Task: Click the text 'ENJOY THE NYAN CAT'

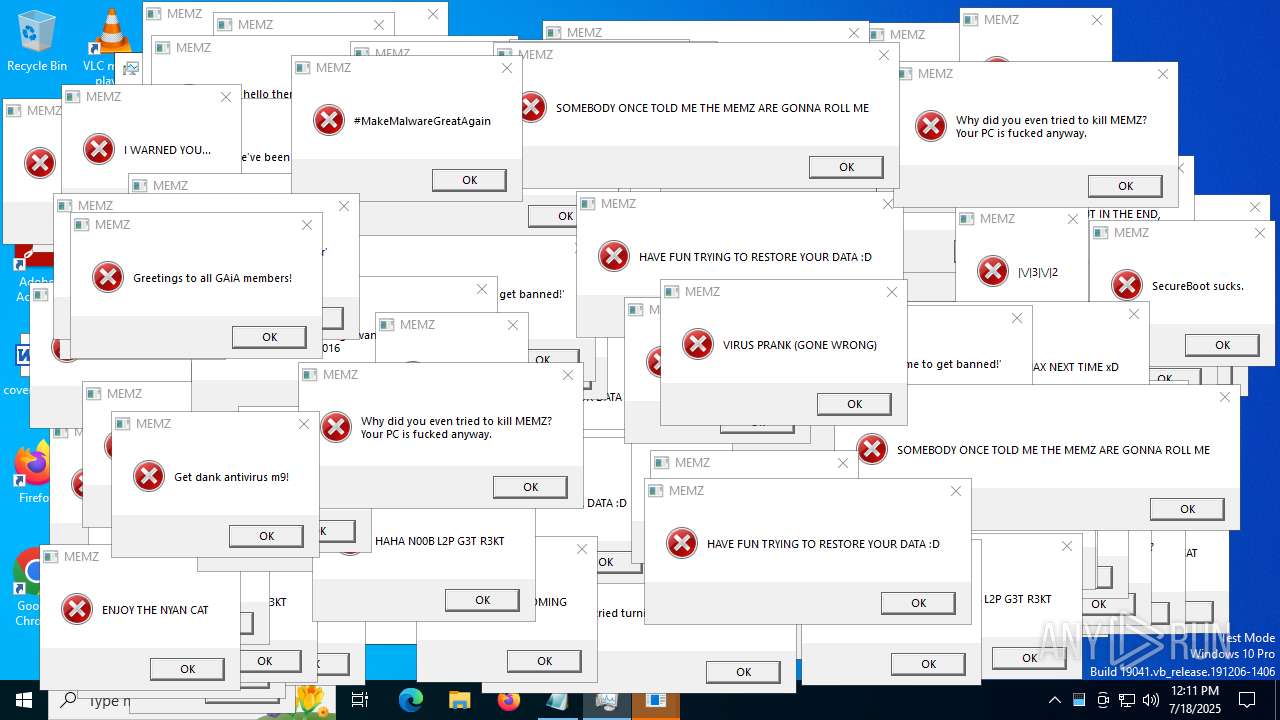Action: (155, 610)
